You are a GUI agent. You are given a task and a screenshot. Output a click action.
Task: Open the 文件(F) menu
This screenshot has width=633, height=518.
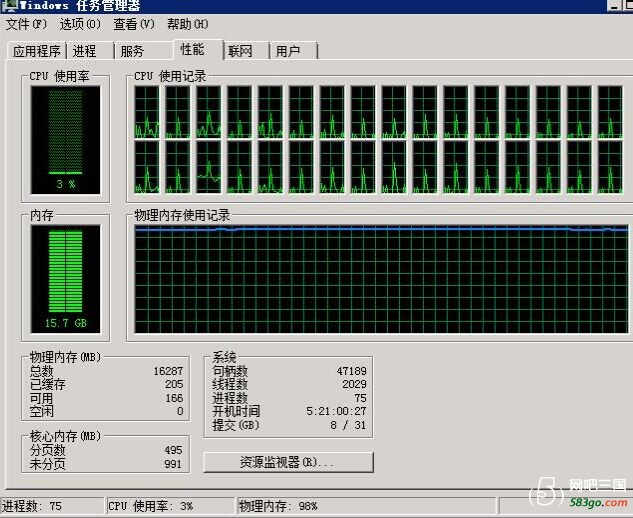(27, 24)
